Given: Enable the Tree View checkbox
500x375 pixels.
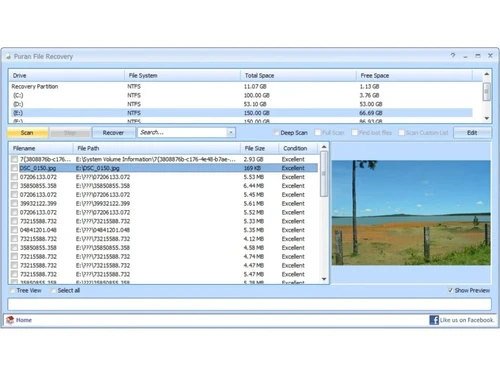Looking at the screenshot, I should point(12,291).
